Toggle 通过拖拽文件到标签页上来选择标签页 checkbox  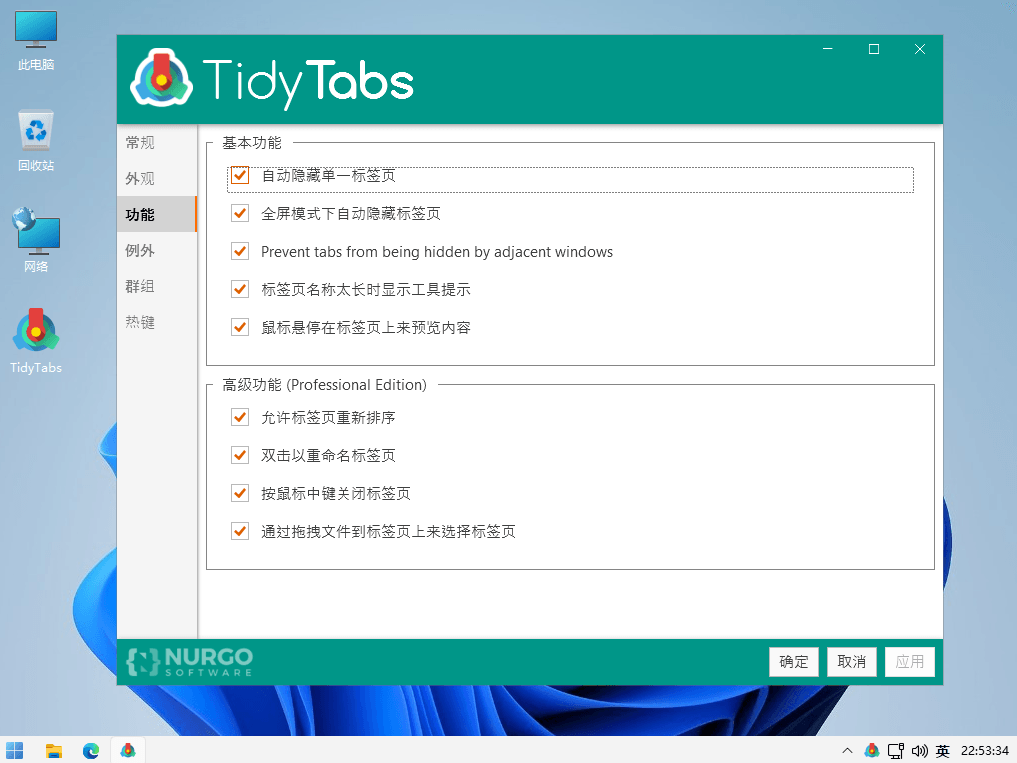(240, 531)
